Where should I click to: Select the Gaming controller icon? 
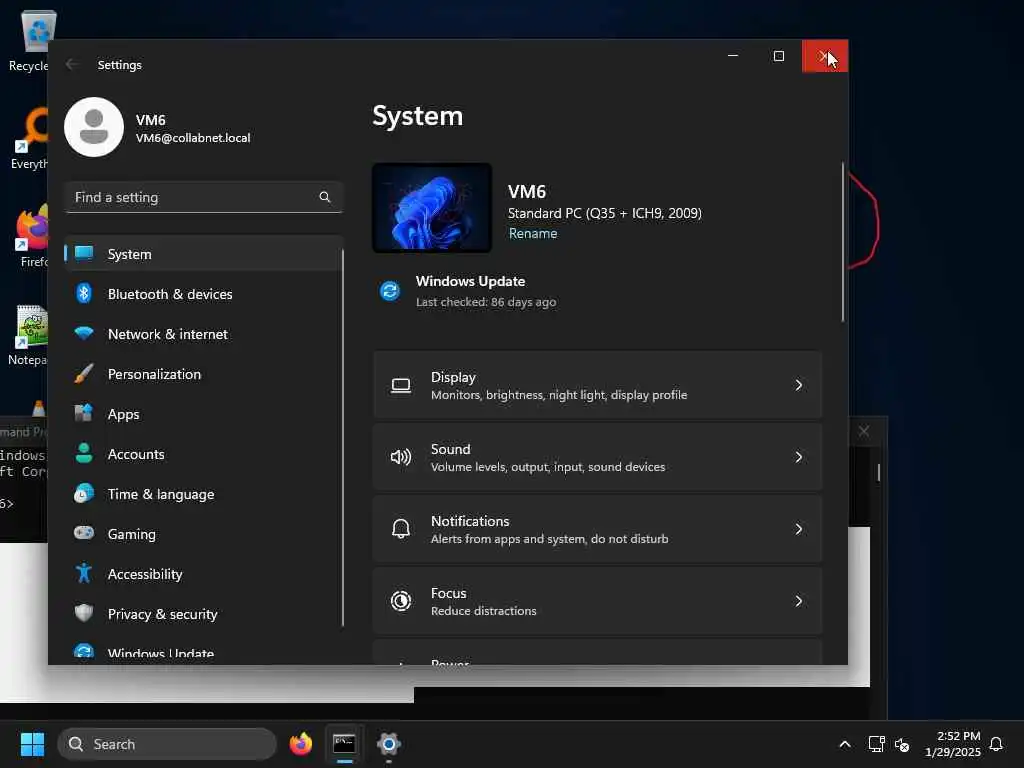click(84, 533)
